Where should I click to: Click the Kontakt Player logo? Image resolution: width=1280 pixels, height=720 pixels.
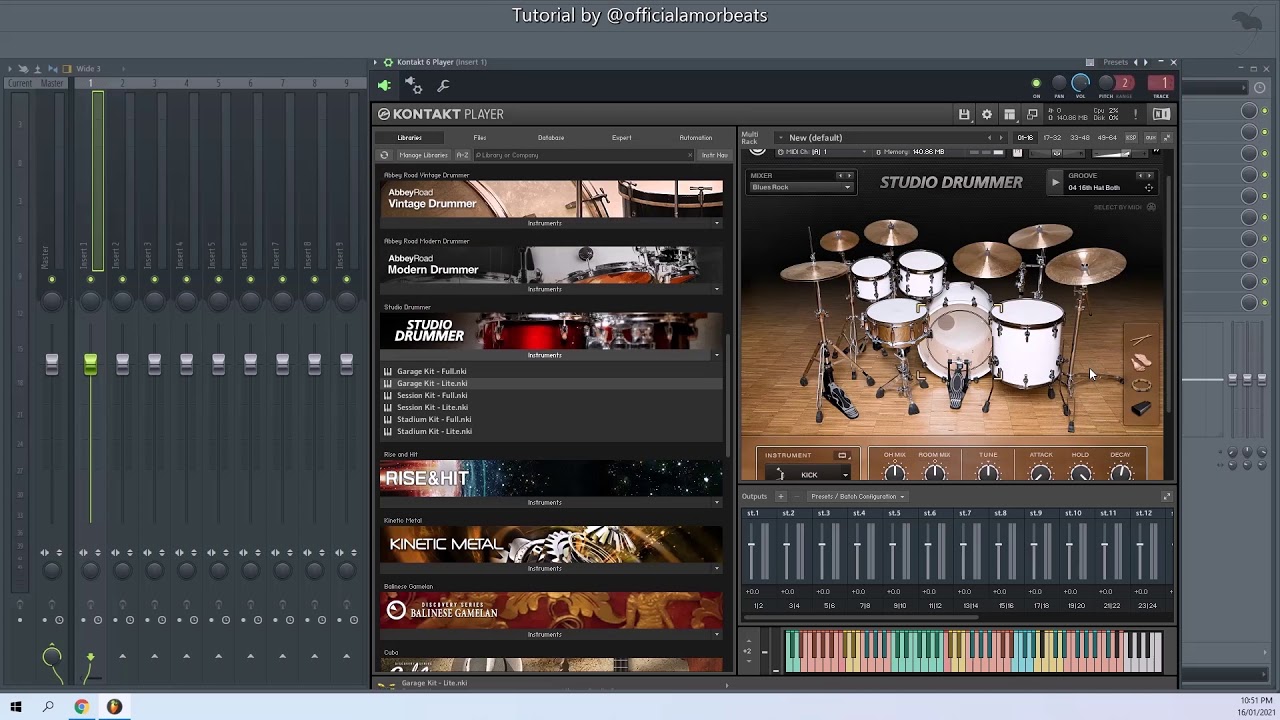pos(440,114)
